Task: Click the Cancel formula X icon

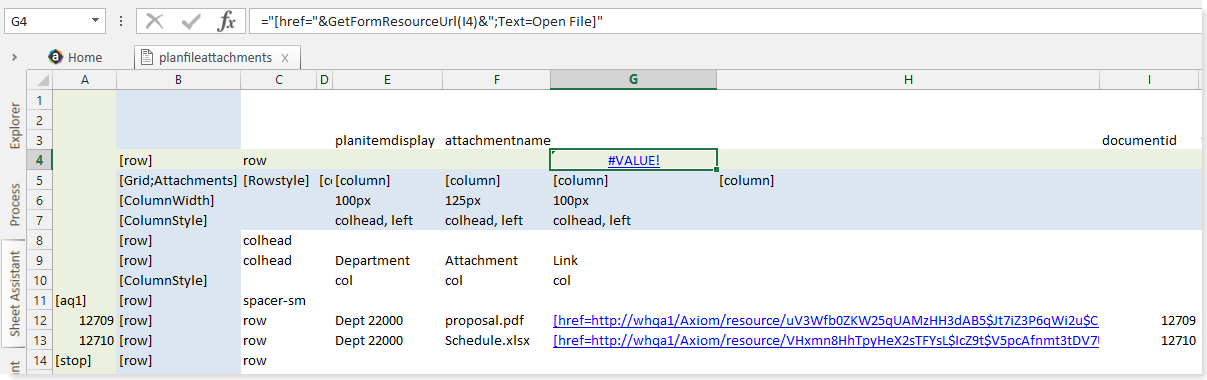Action: pos(155,20)
